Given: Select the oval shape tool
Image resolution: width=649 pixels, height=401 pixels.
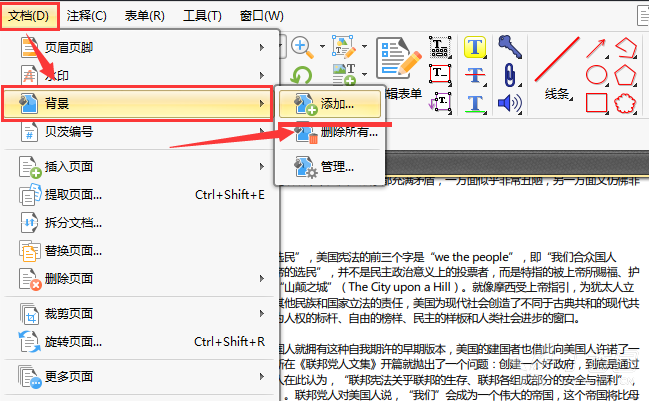Looking at the screenshot, I should [x=597, y=75].
